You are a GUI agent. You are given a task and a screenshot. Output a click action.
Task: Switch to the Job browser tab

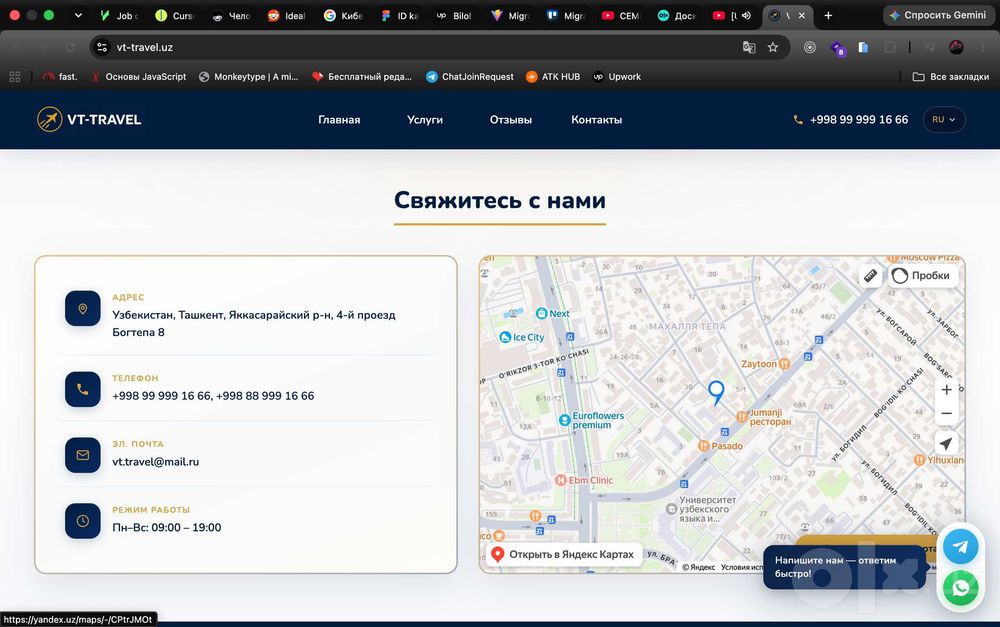click(x=119, y=15)
